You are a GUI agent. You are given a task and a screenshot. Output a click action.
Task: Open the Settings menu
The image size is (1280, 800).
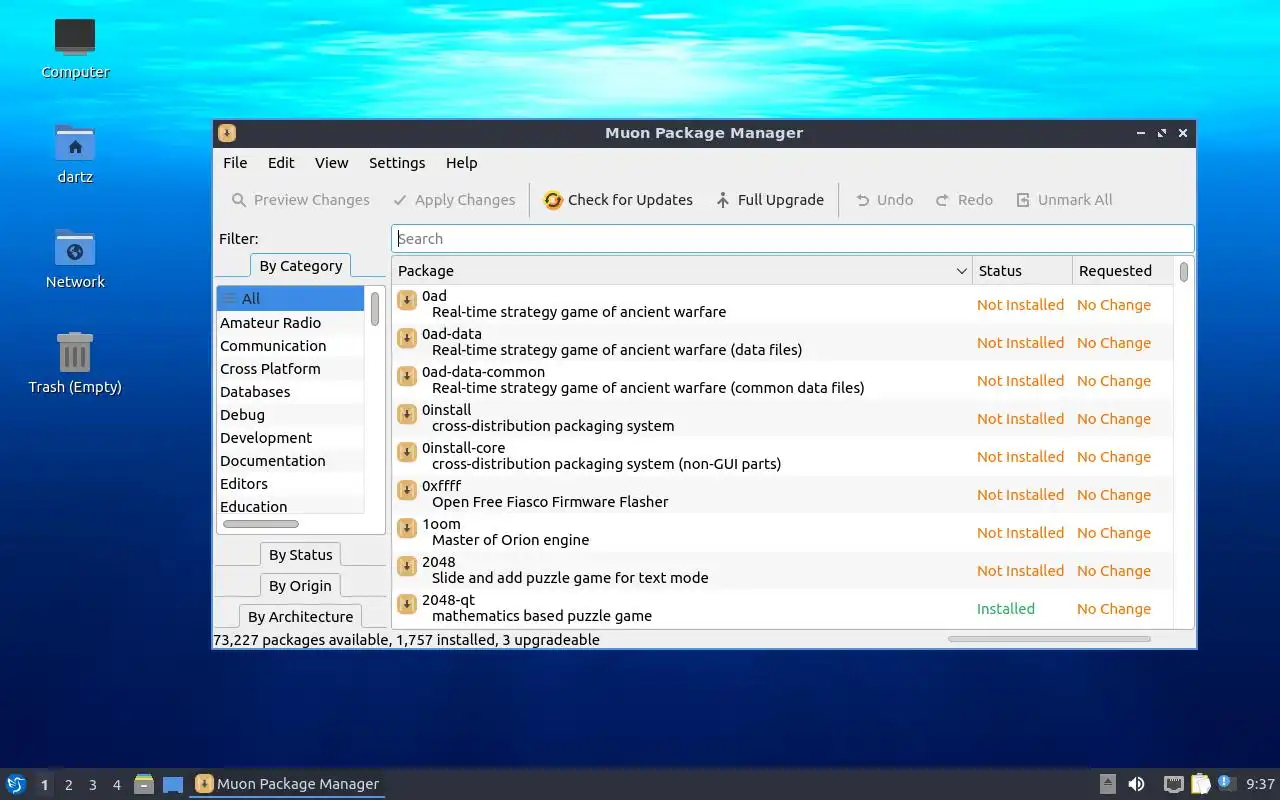pos(397,163)
